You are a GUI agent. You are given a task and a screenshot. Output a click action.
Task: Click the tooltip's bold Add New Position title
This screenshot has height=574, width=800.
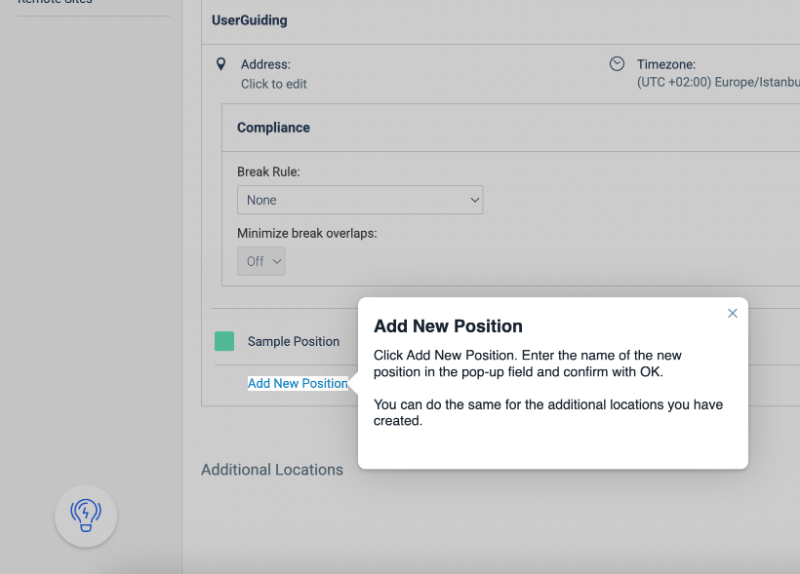click(x=448, y=326)
